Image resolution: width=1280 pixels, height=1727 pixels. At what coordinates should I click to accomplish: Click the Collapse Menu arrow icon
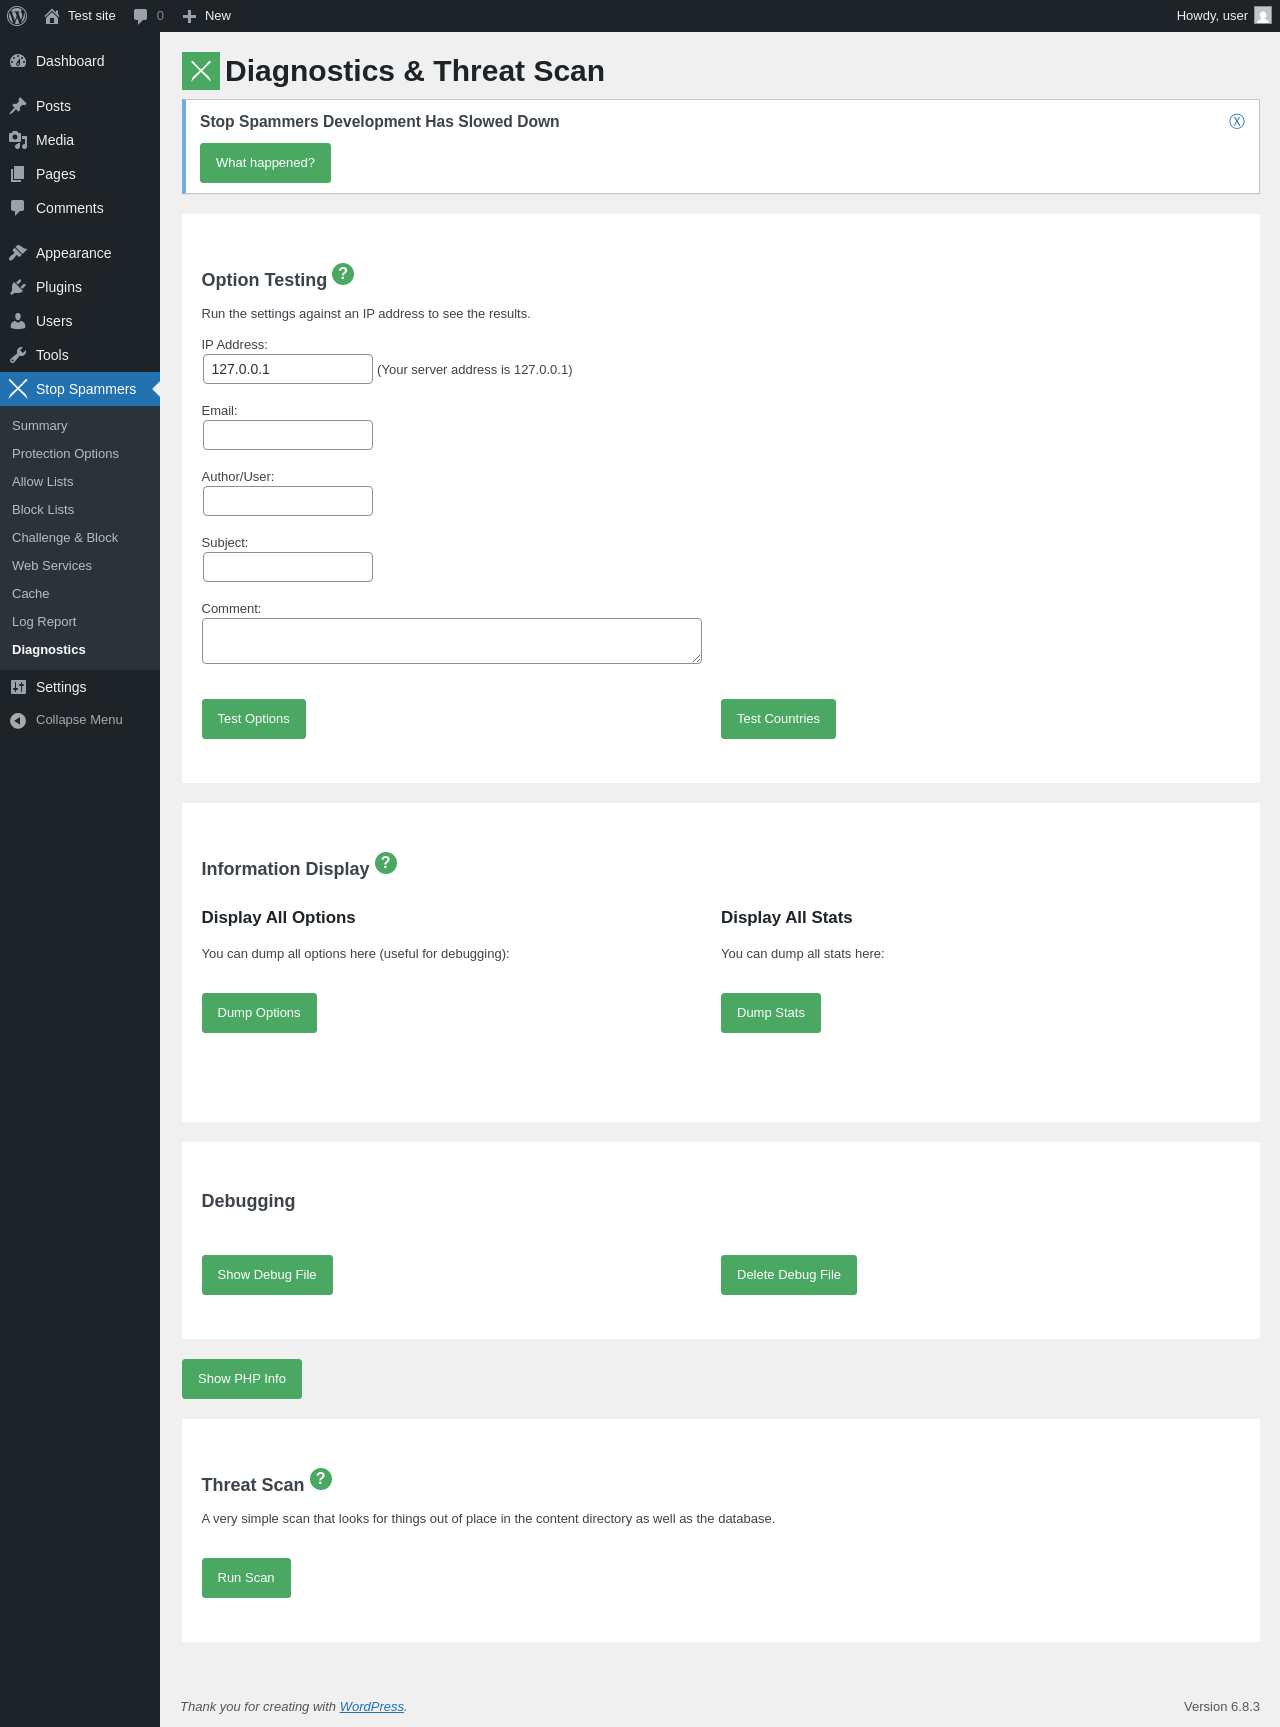pyautogui.click(x=18, y=720)
